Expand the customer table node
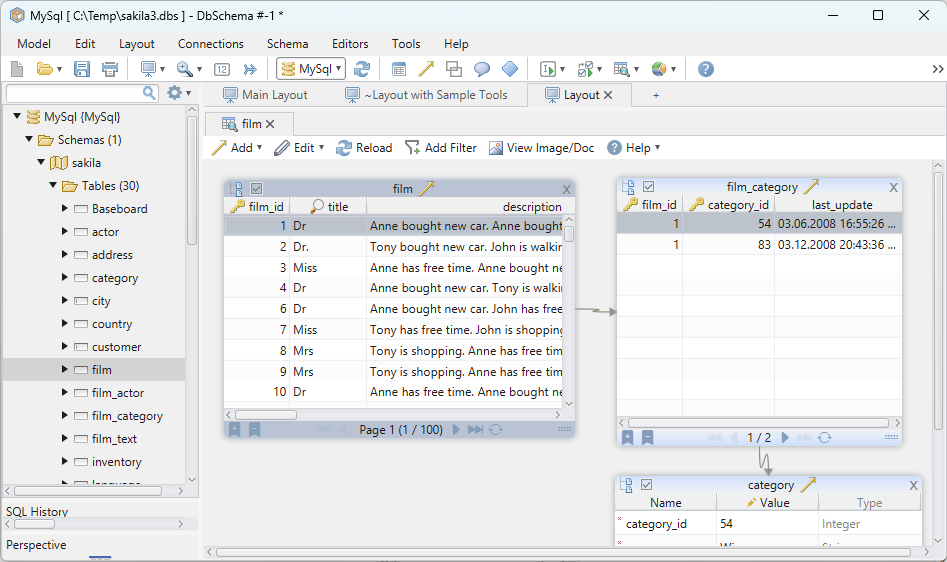 pyautogui.click(x=65, y=346)
